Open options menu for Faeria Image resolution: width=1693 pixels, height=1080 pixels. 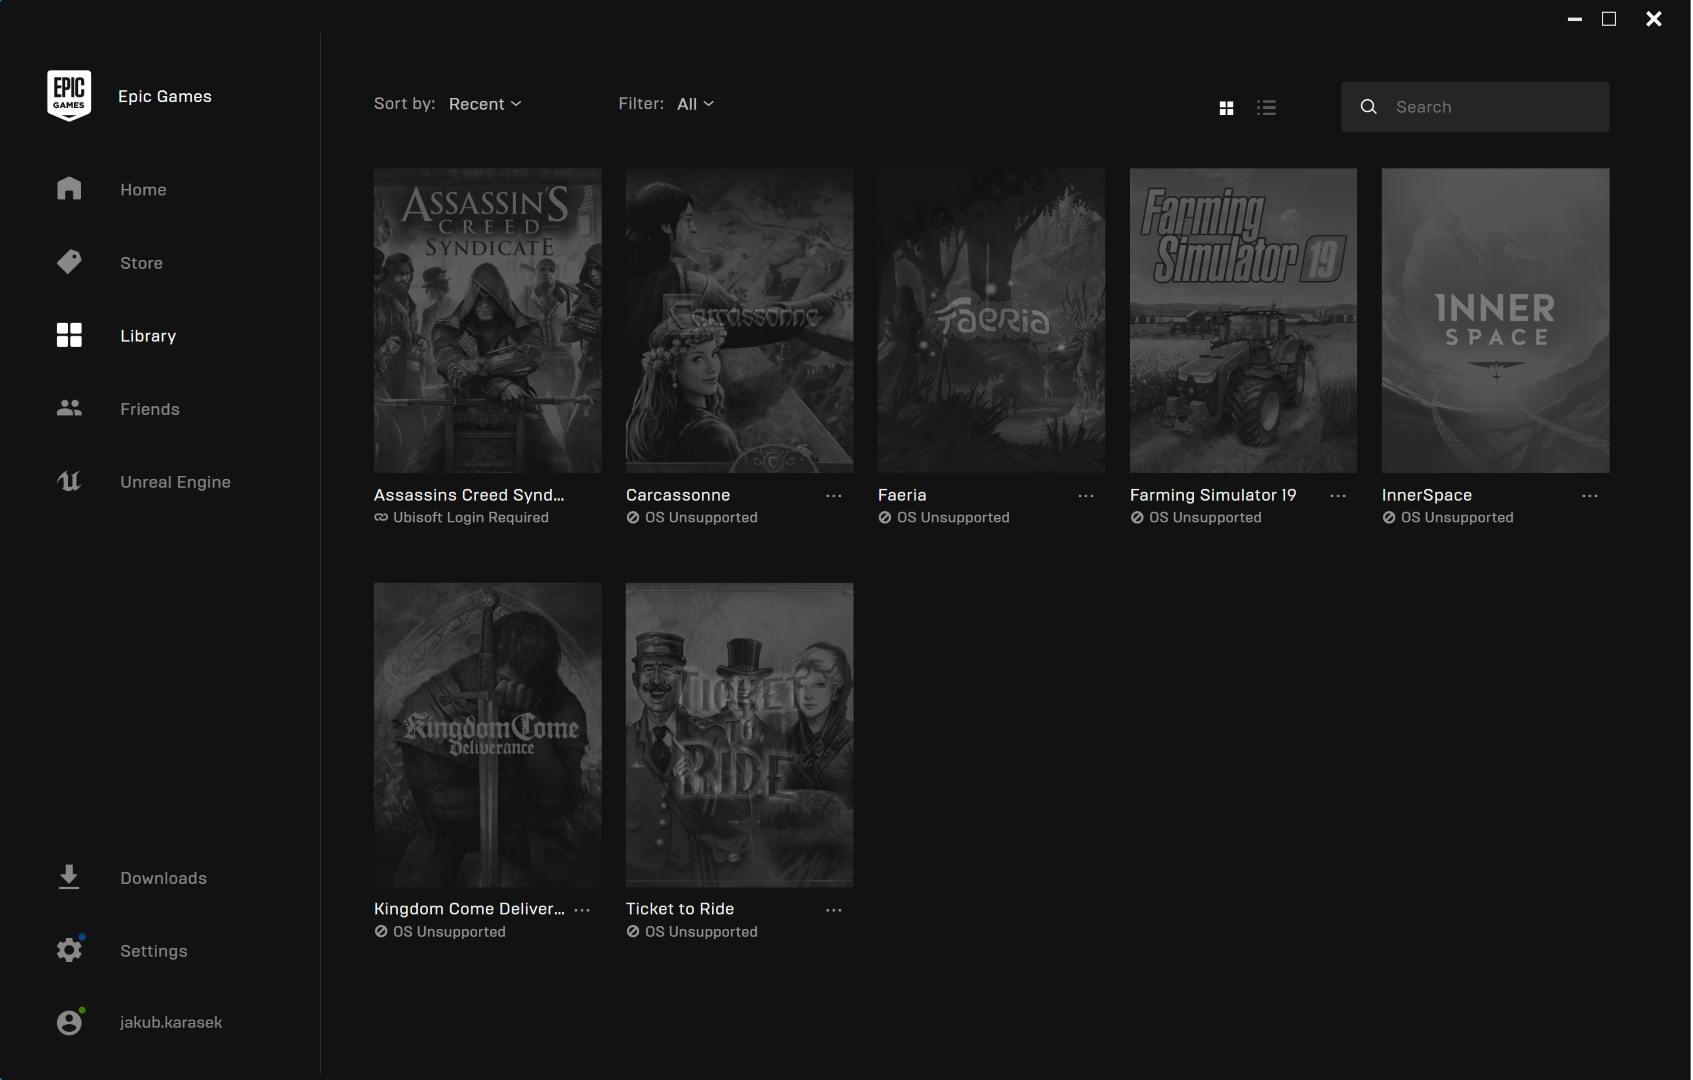click(1086, 496)
